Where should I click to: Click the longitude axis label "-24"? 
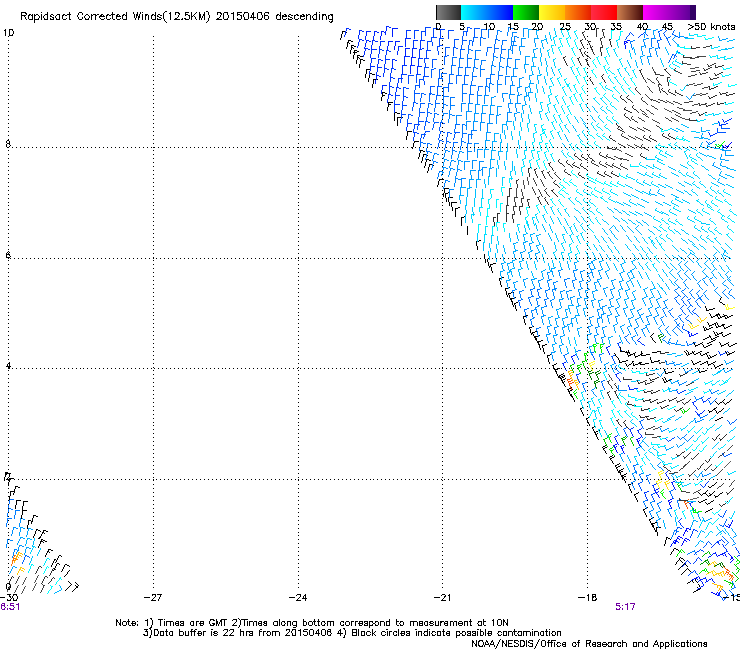(x=298, y=597)
